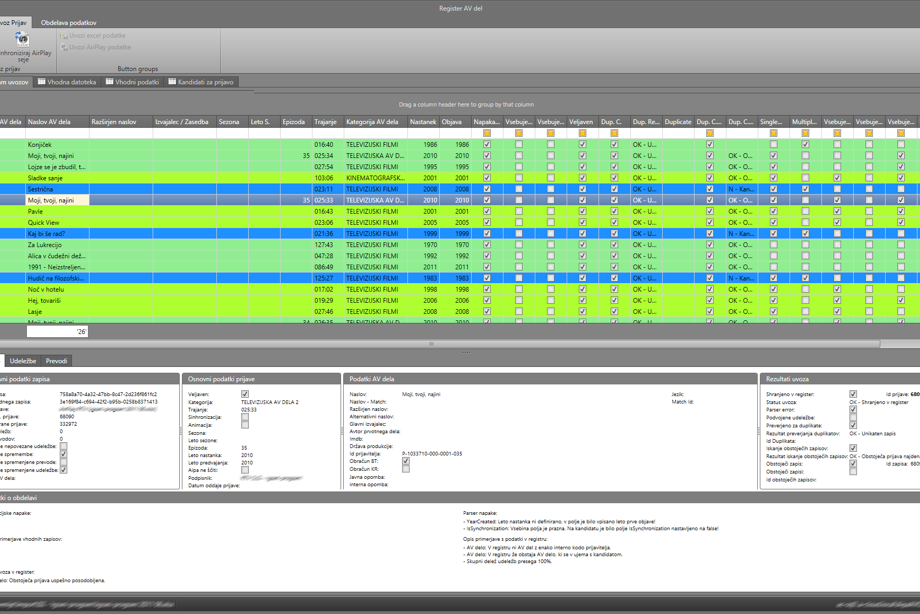Select the Sladke sanje row
This screenshot has width=920, height=614.
click(x=460, y=178)
